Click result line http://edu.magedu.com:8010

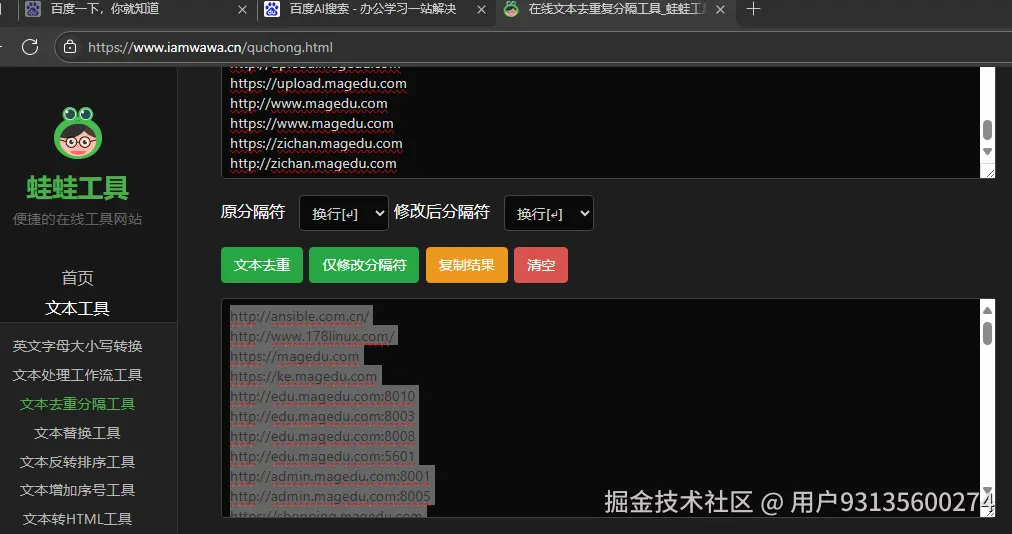(x=323, y=396)
